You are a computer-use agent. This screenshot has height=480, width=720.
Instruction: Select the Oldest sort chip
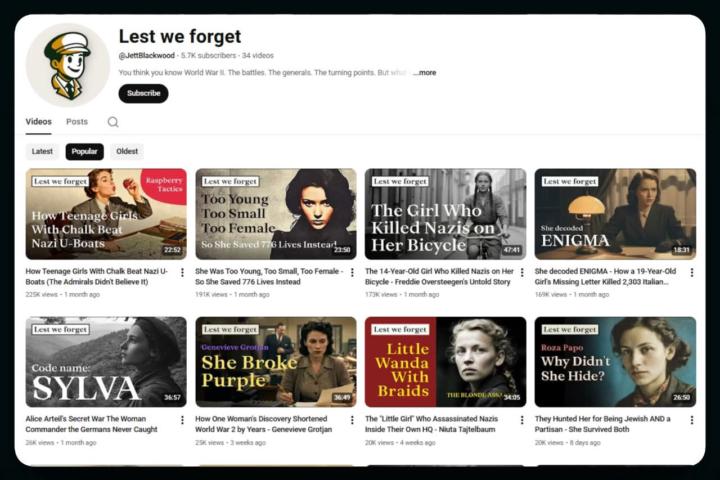coord(127,152)
